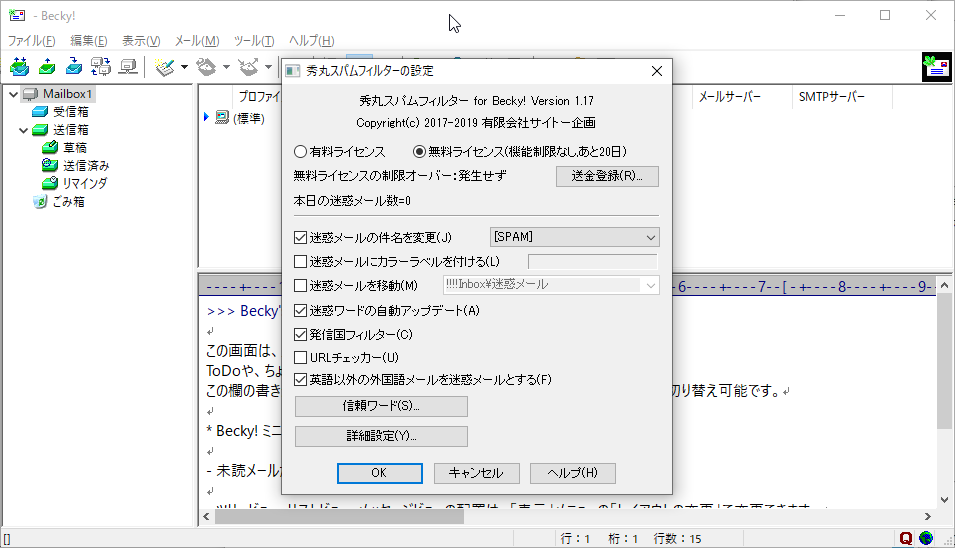Viewport: 955px width, 548px height.
Task: Click the red Q status bar icon
Action: (x=906, y=538)
